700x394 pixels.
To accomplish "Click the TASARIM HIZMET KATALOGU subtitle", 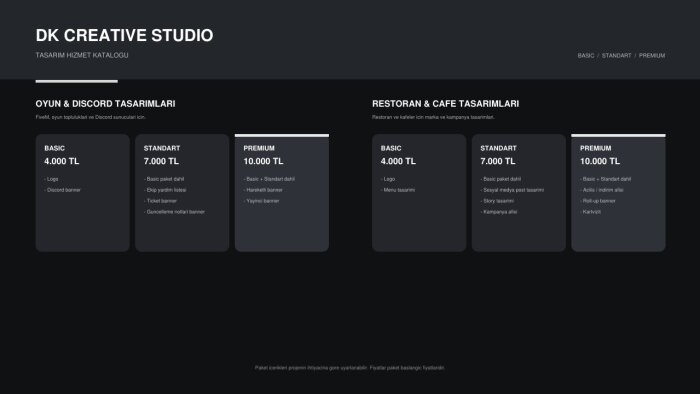I will [x=82, y=55].
